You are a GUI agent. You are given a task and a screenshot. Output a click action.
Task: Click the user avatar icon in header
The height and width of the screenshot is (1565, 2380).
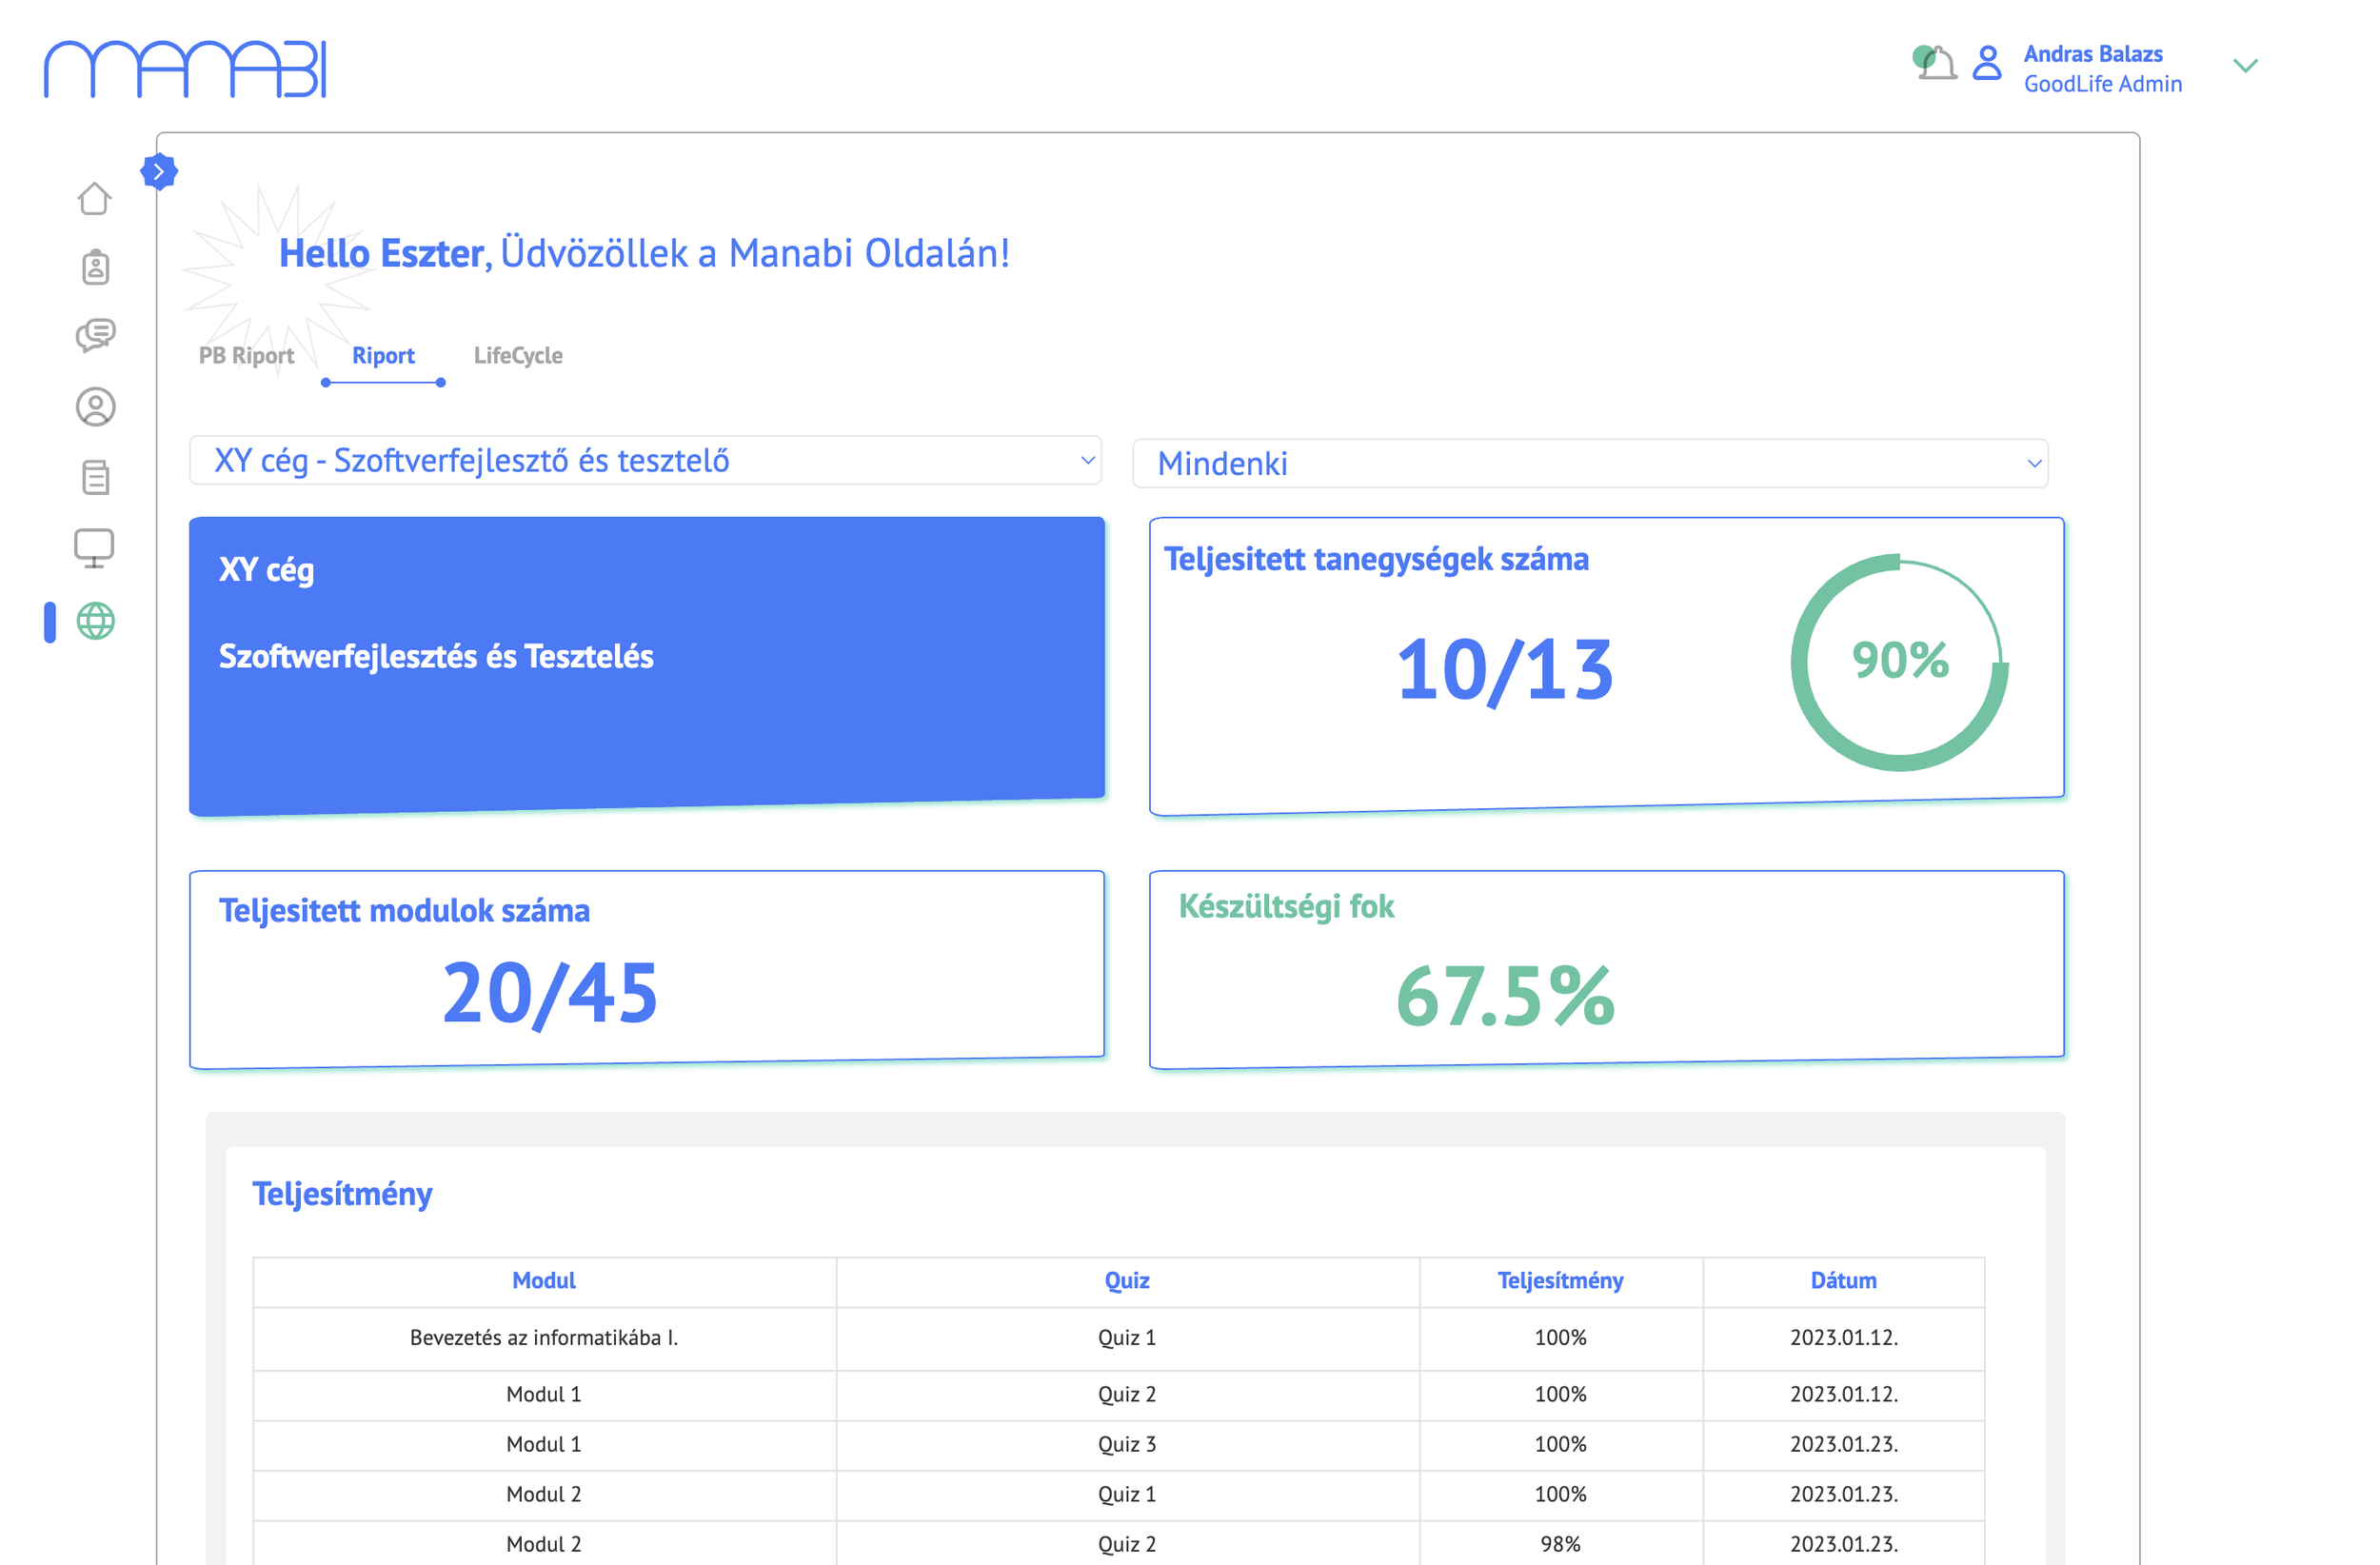point(1986,64)
